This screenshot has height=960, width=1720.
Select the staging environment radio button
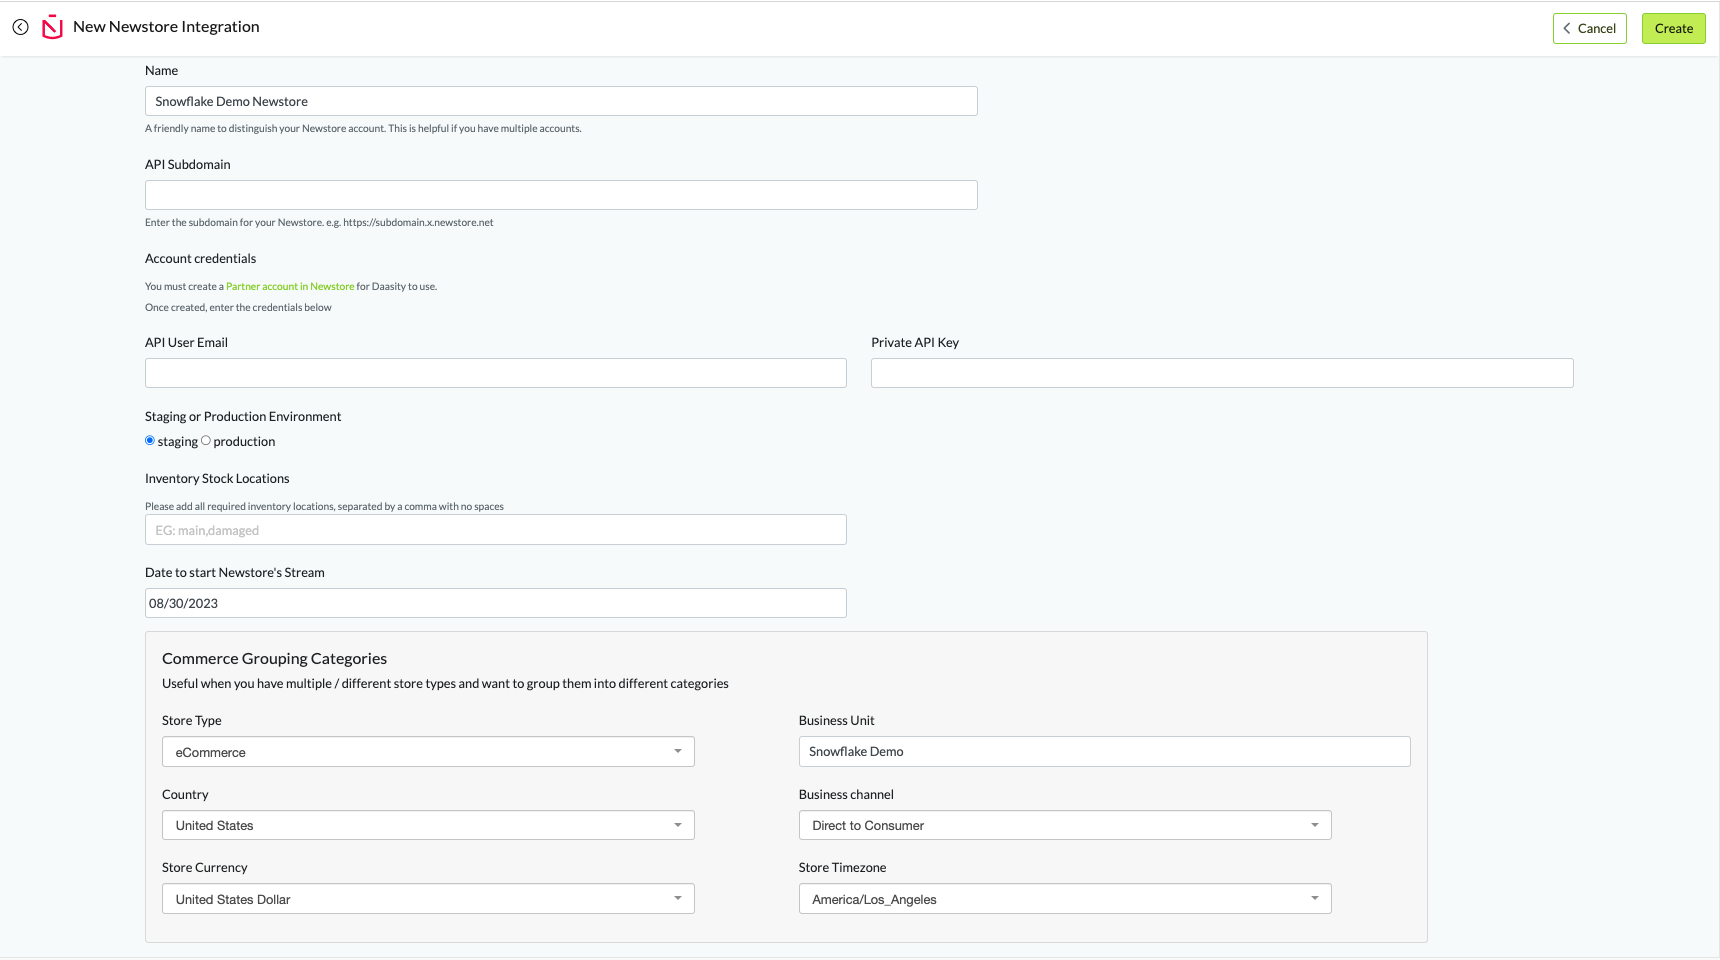click(x=150, y=441)
